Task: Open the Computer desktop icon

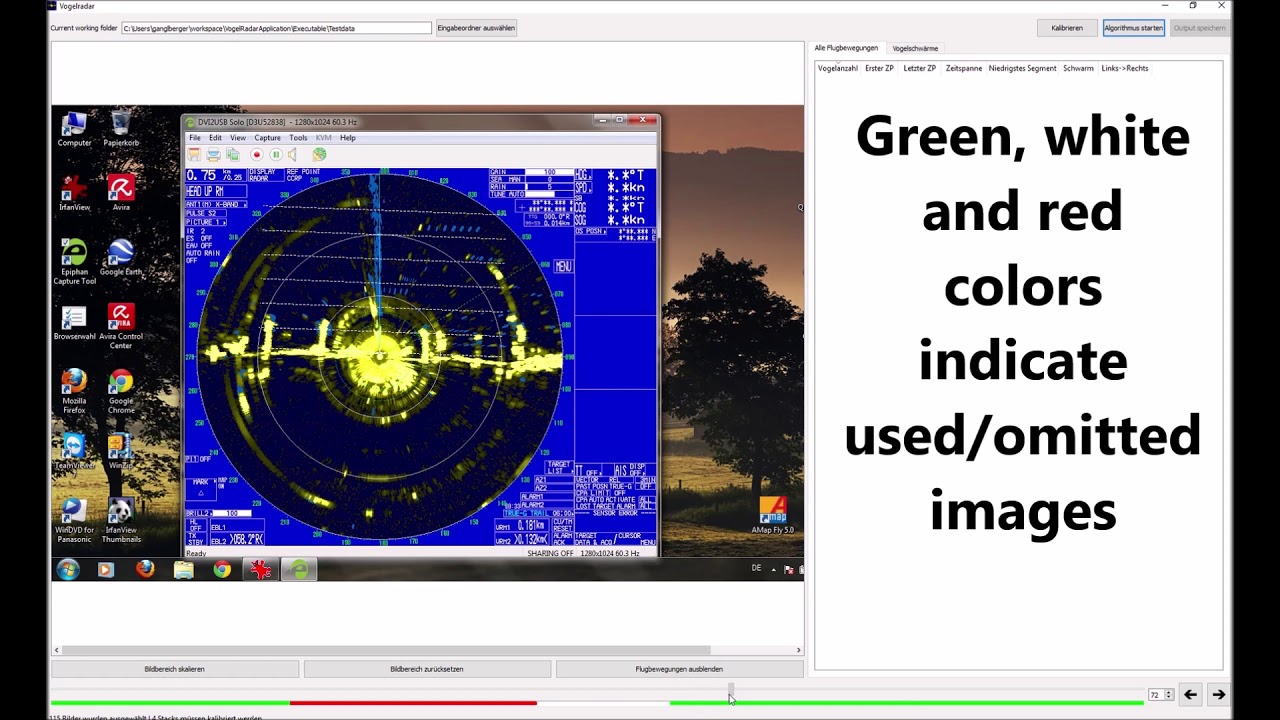Action: [x=74, y=130]
